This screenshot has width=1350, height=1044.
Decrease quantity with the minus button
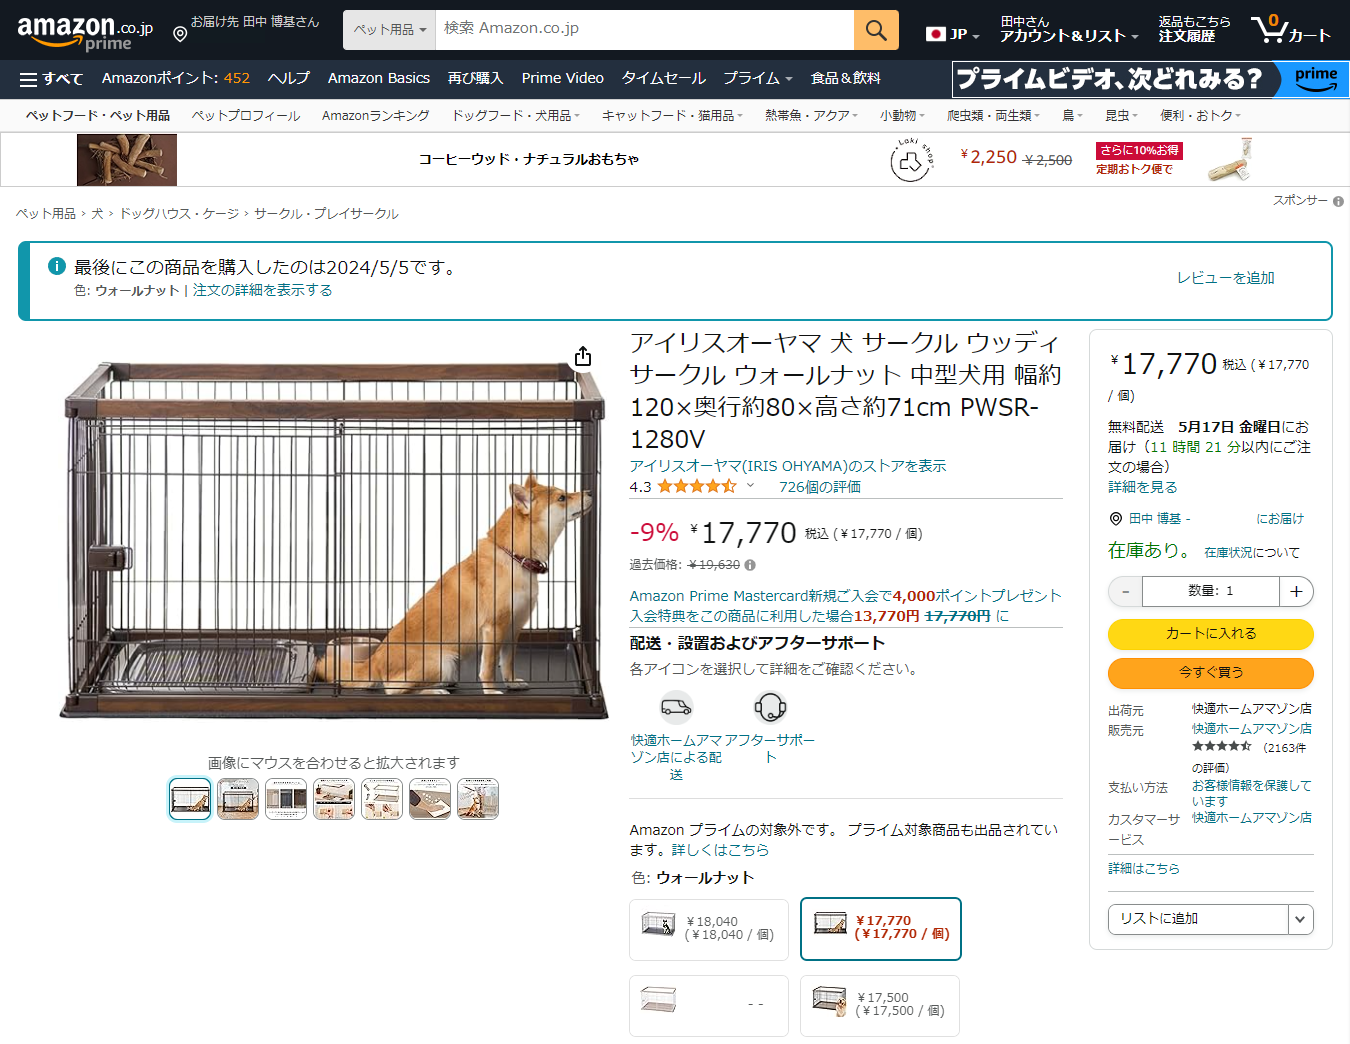pos(1125,591)
